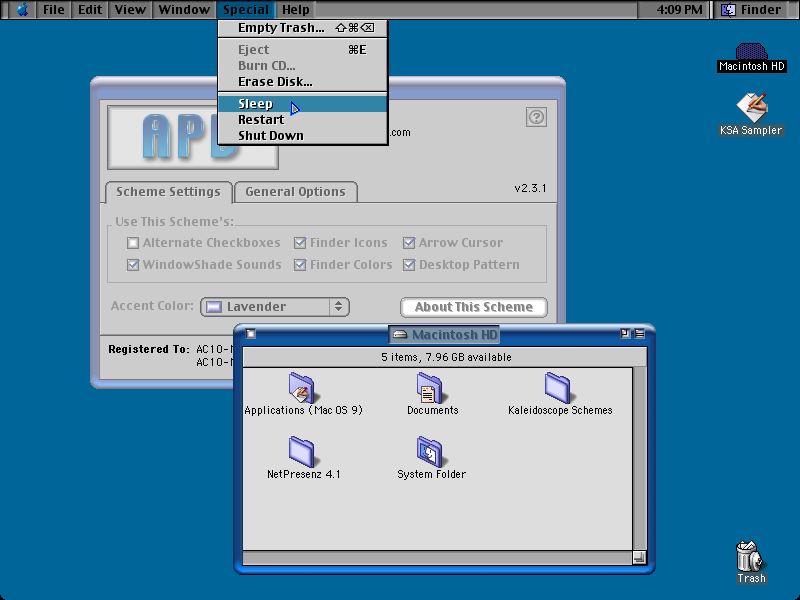This screenshot has height=600, width=800.
Task: Open the Macintosh HD desktop drive icon
Action: pos(751,52)
